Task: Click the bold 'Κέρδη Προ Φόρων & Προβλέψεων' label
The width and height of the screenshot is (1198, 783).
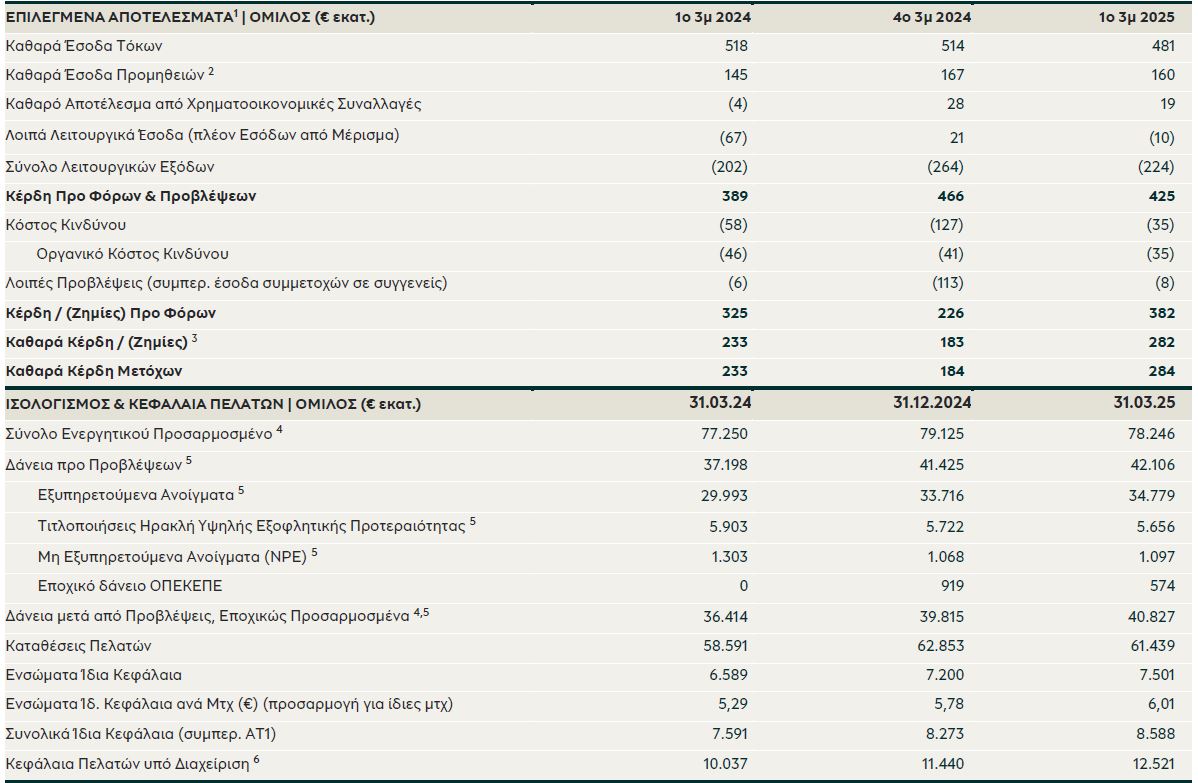Action: tap(131, 196)
